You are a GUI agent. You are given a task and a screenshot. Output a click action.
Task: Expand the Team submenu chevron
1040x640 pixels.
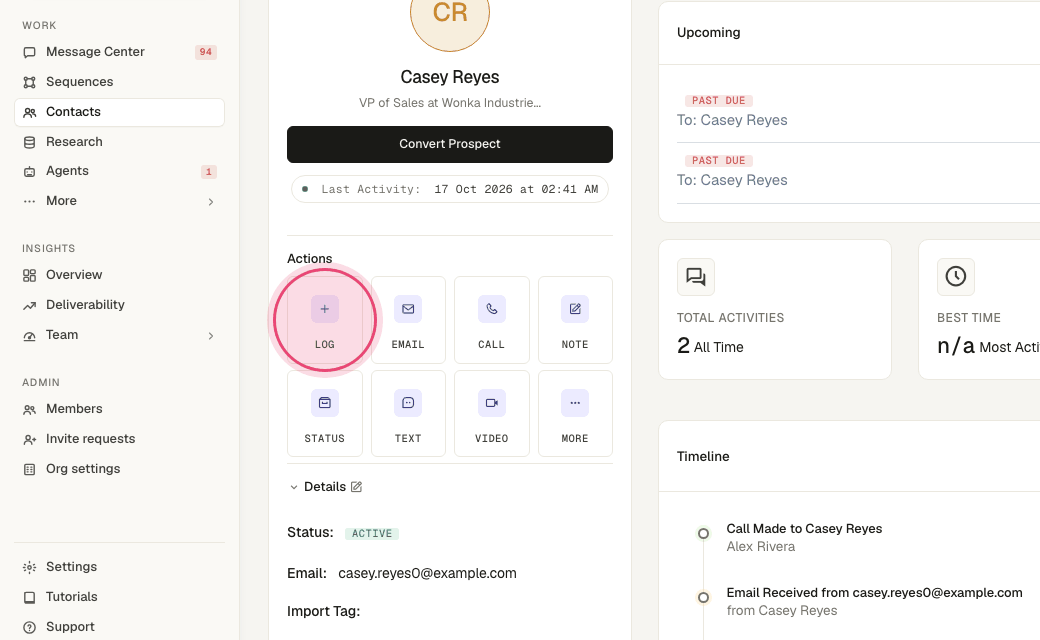click(211, 336)
